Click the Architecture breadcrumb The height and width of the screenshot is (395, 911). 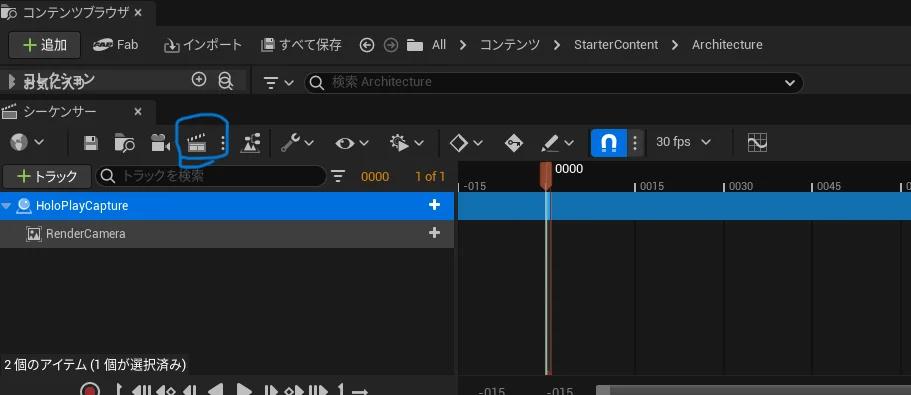727,45
